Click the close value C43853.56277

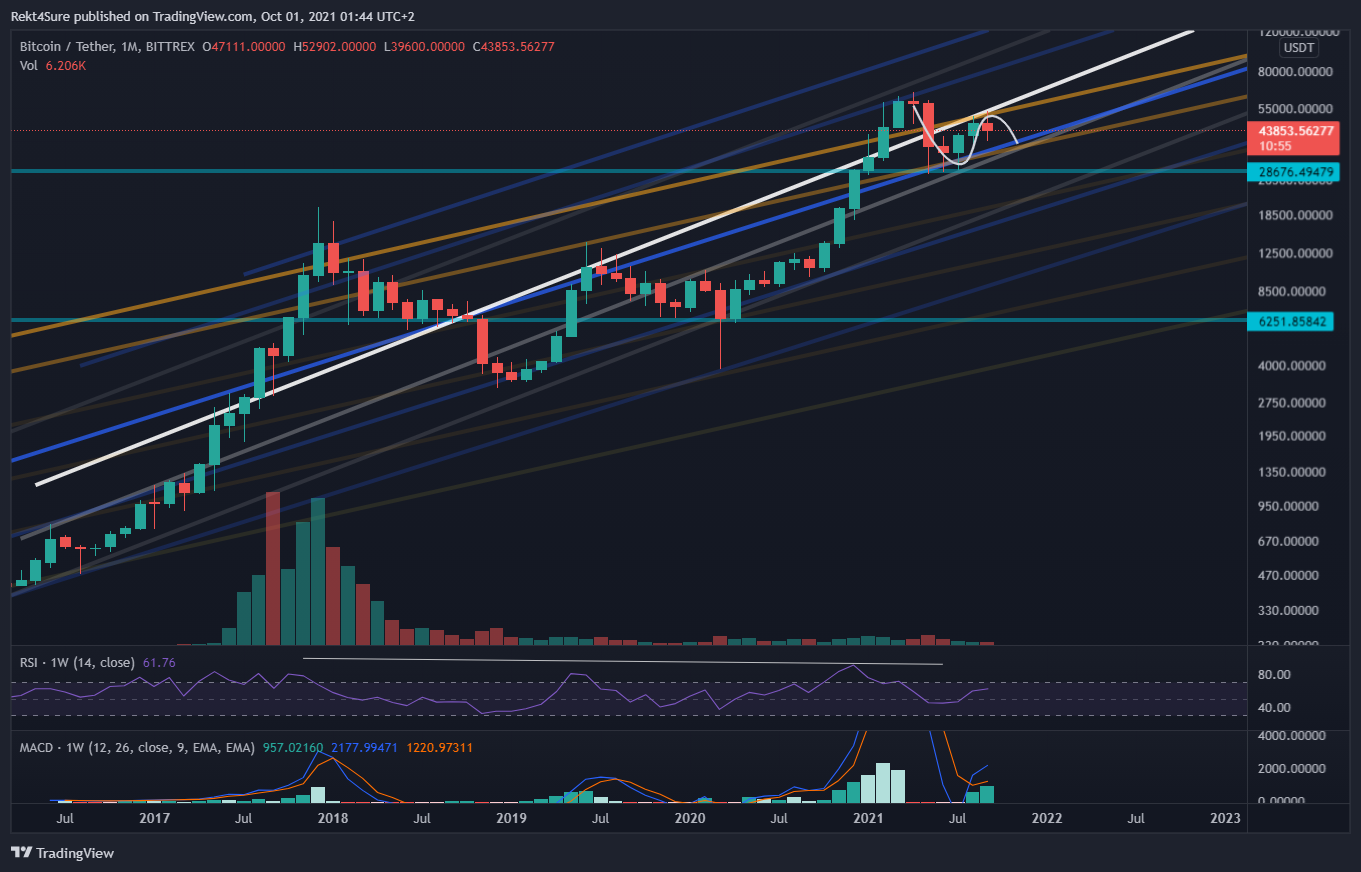click(513, 47)
